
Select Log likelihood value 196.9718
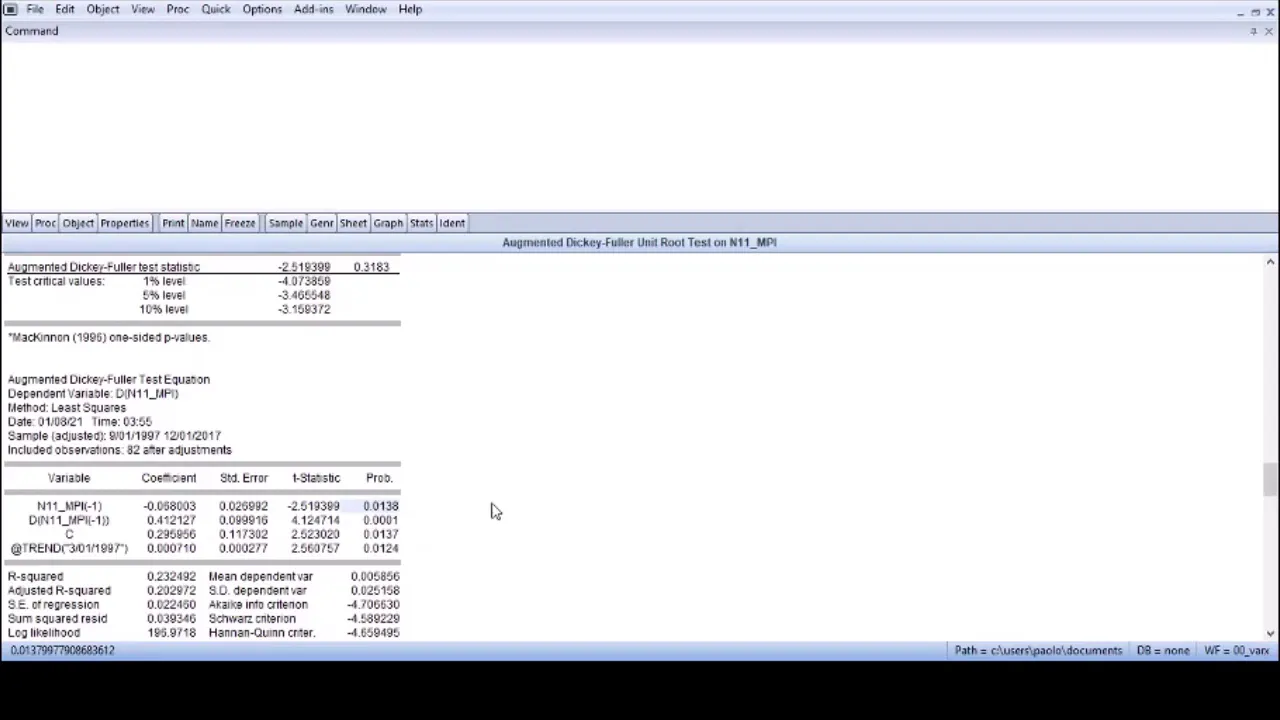[x=171, y=632]
